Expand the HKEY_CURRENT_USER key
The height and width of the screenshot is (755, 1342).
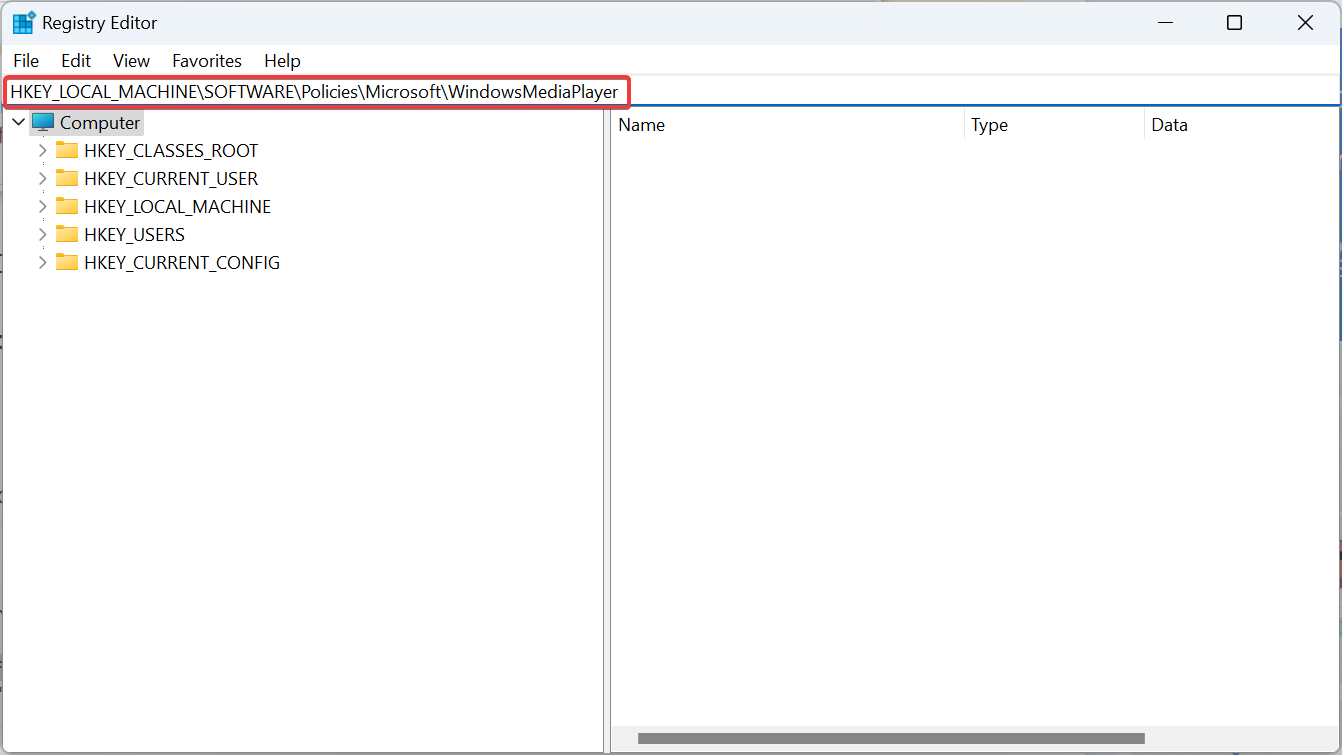(41, 178)
